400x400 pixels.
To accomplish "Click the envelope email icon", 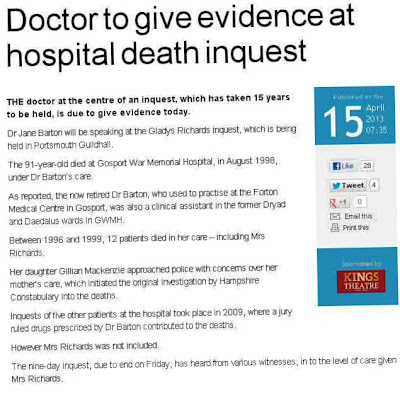I will click(335, 217).
